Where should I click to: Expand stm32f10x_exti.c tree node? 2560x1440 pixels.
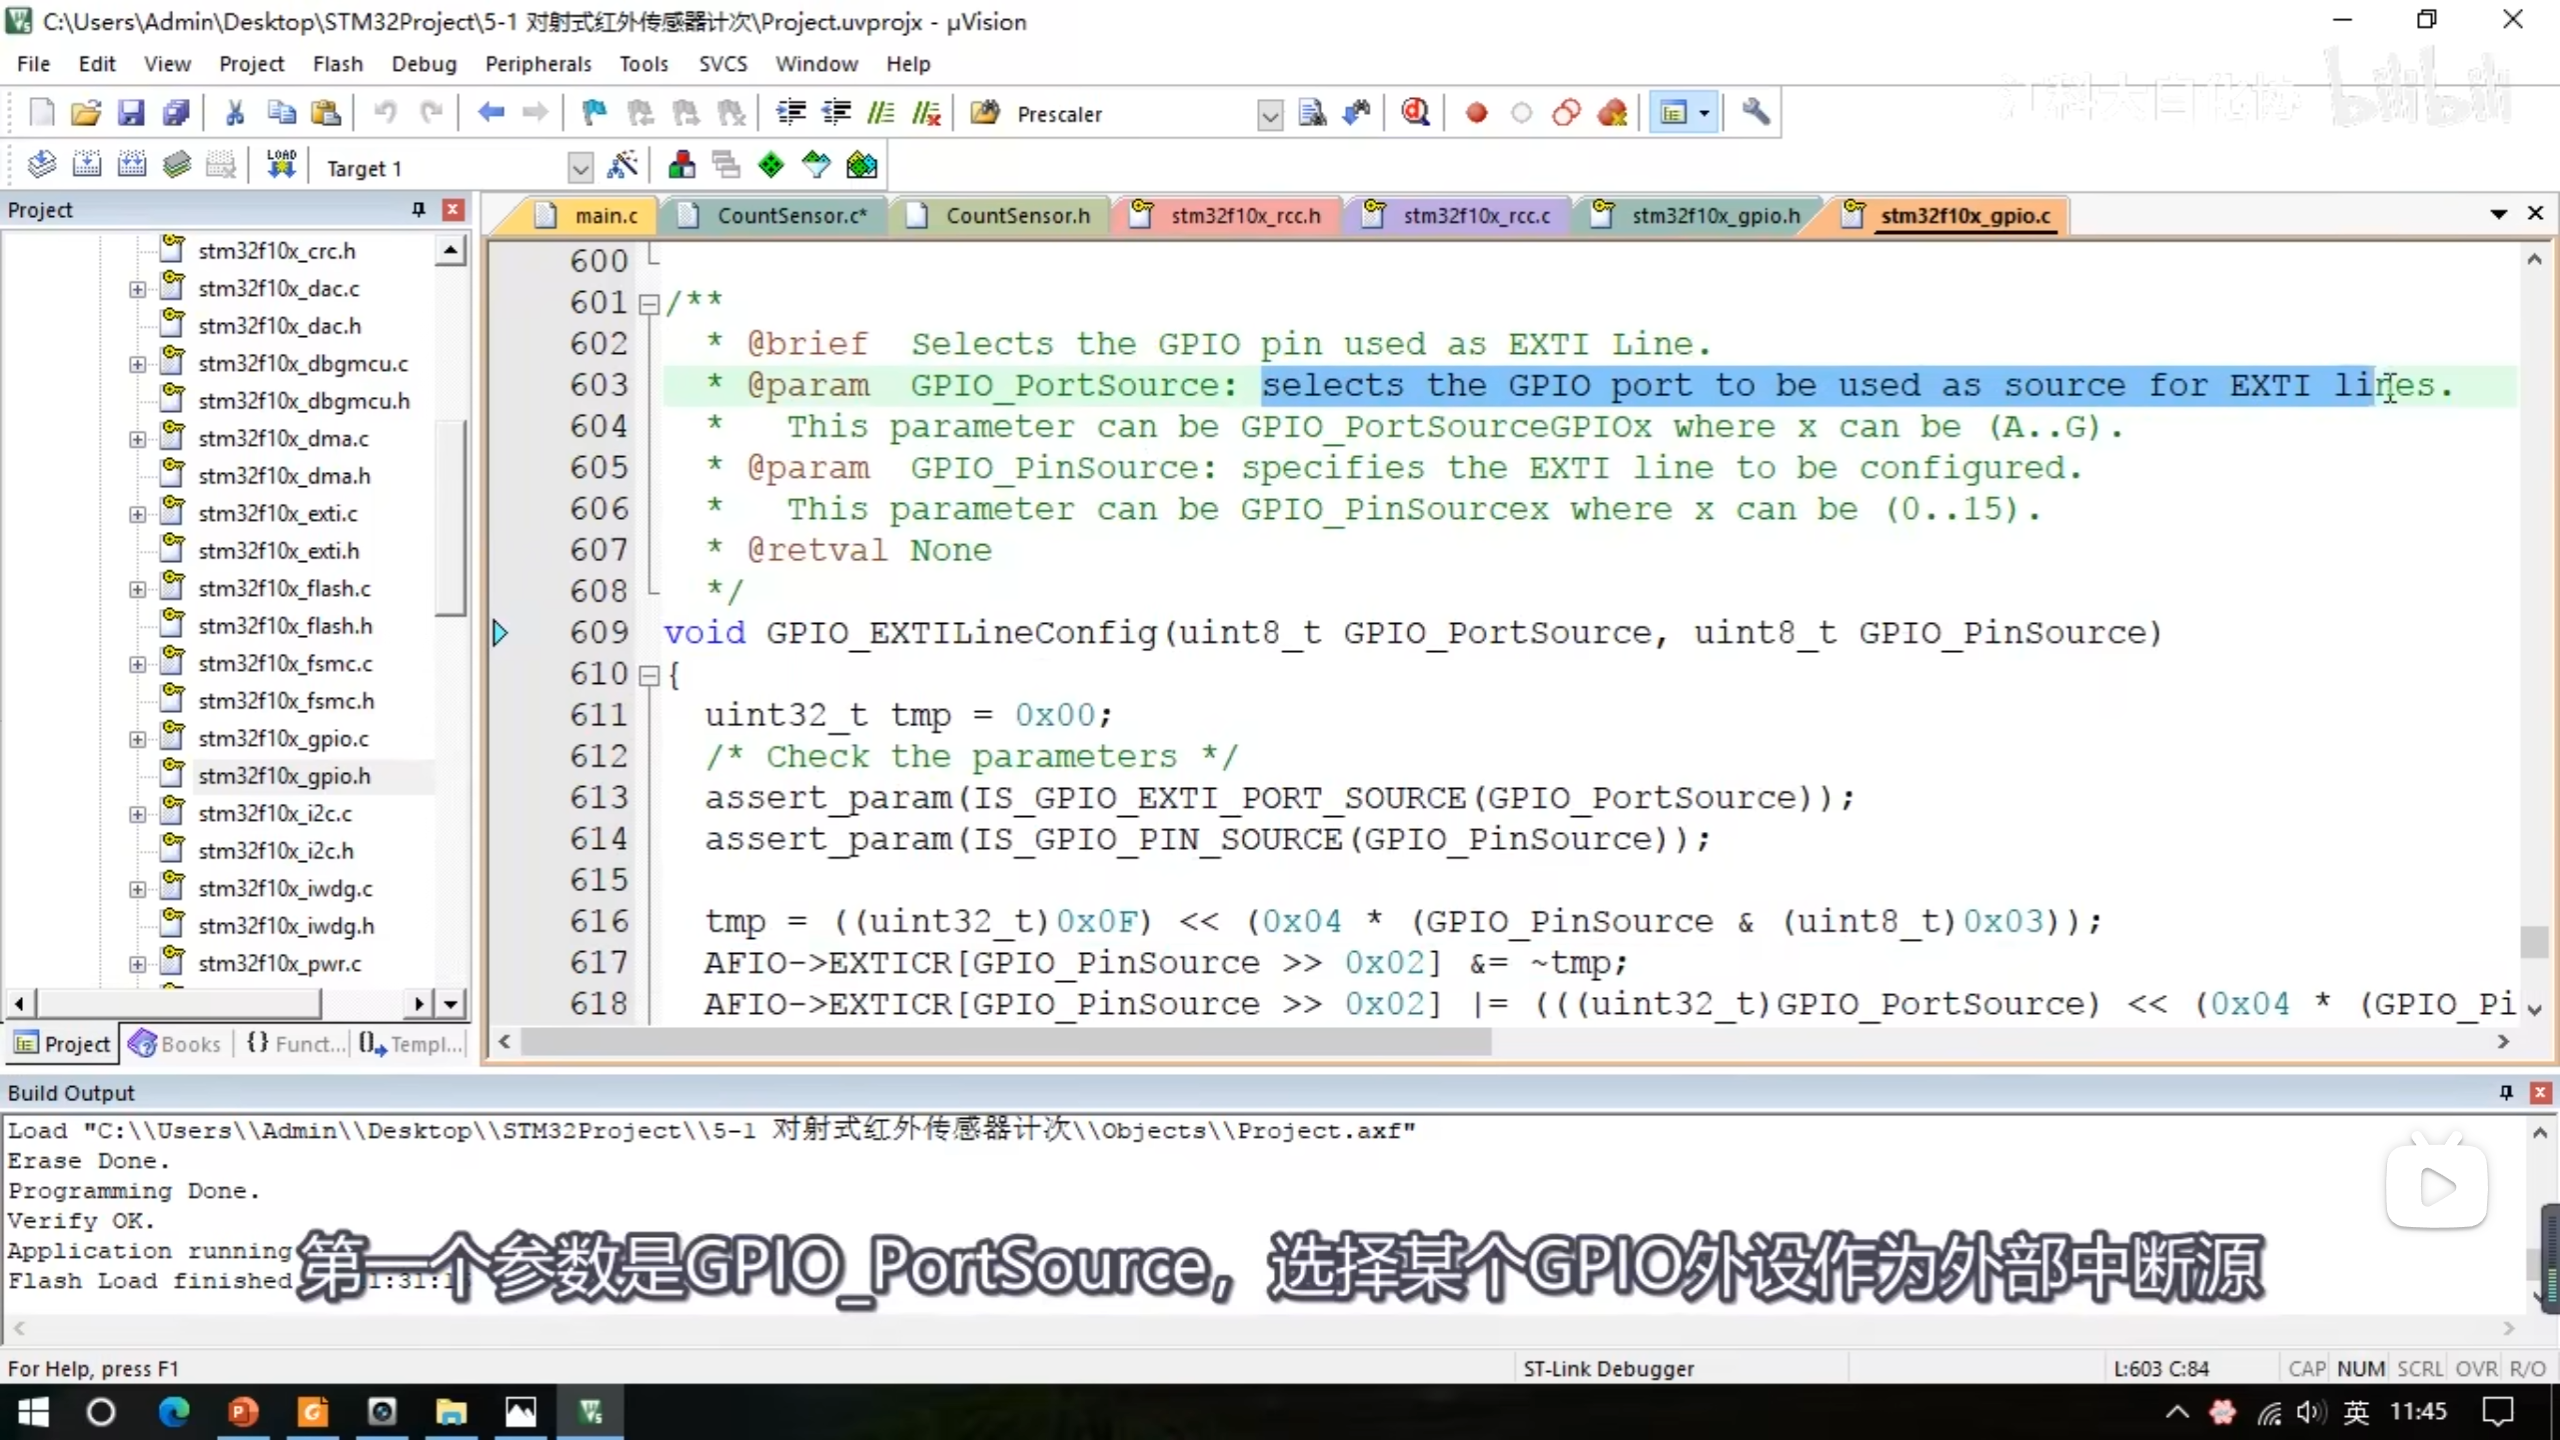tap(137, 514)
